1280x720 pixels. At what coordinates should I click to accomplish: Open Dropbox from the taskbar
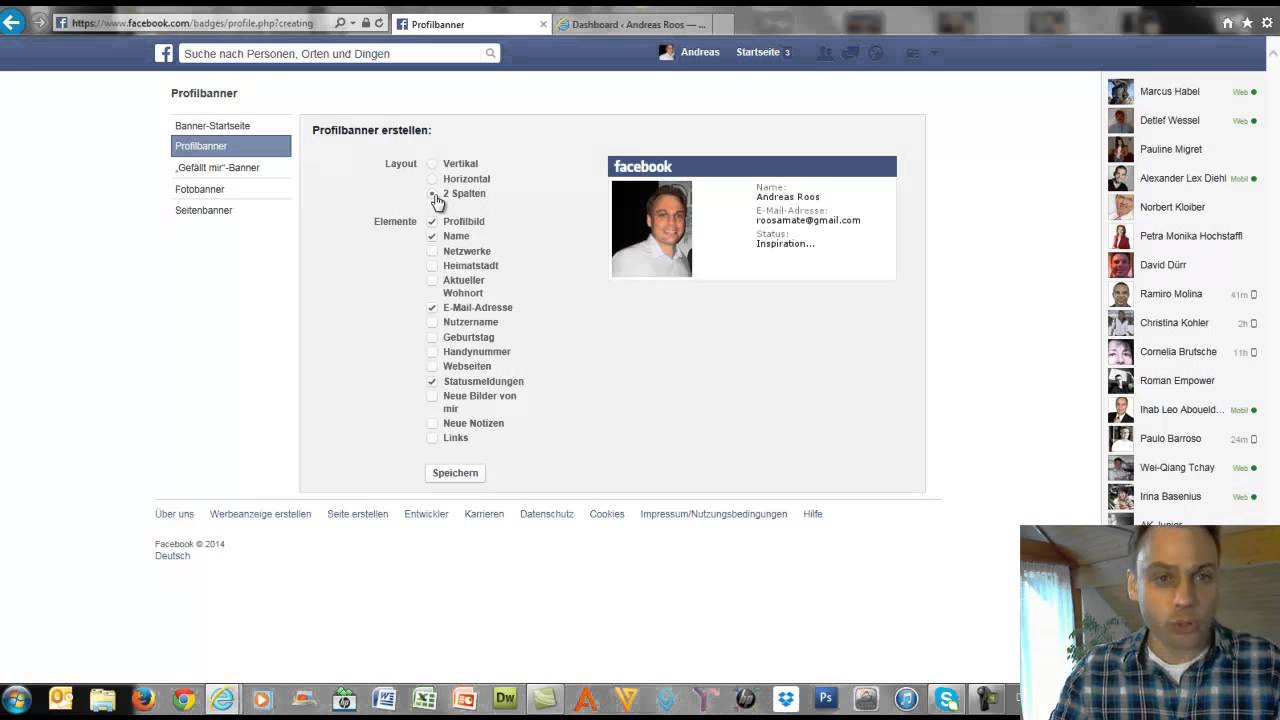786,699
